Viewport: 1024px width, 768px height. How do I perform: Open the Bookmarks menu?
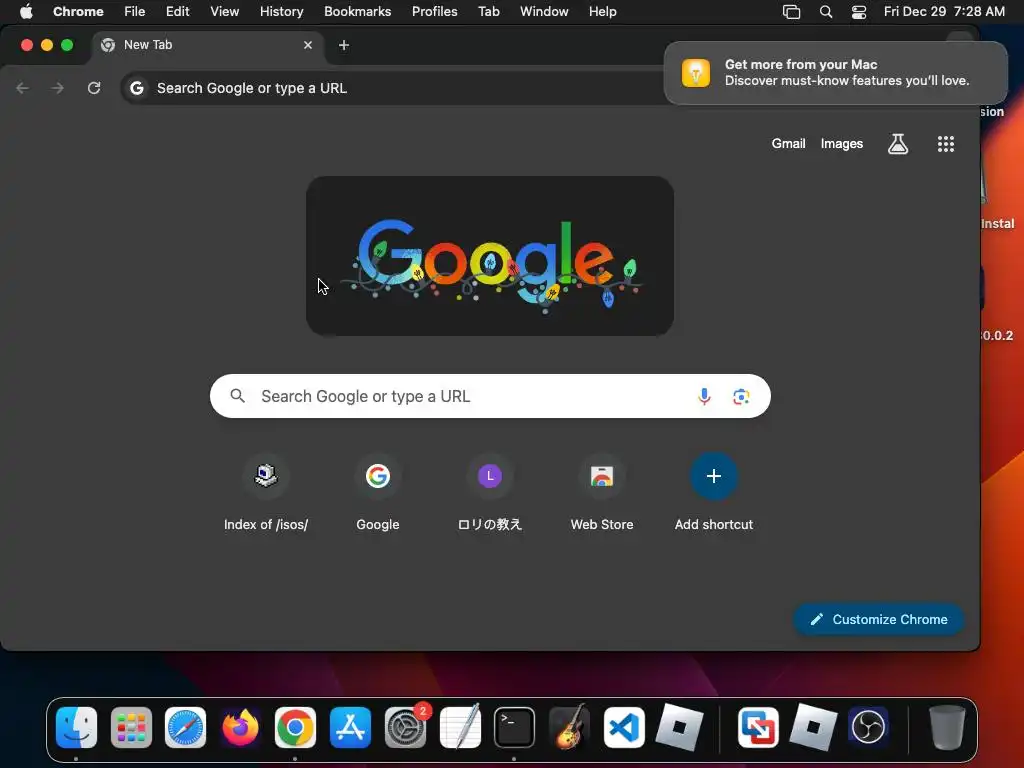click(x=357, y=11)
